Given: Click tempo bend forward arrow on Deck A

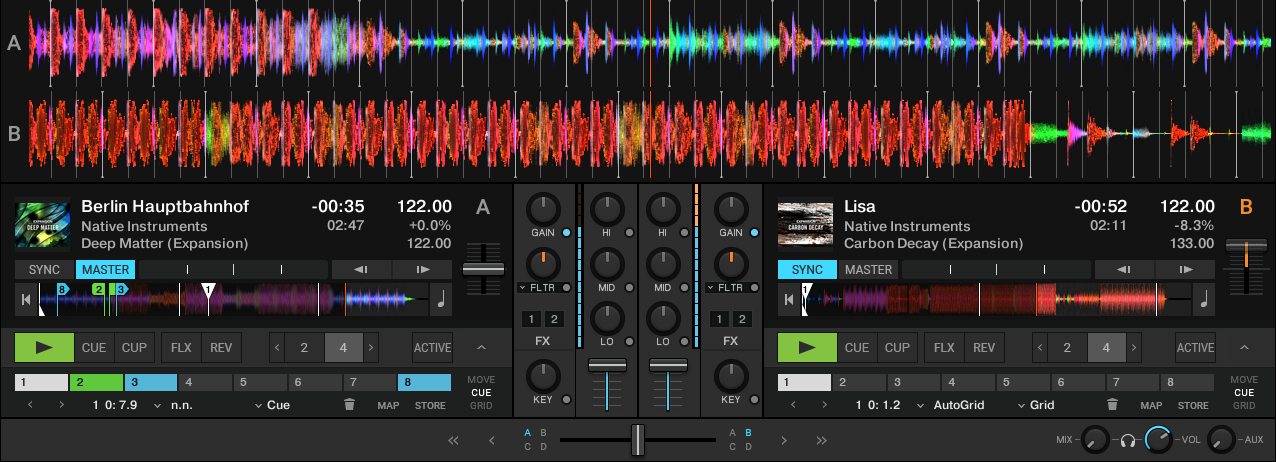Looking at the screenshot, I should point(422,269).
